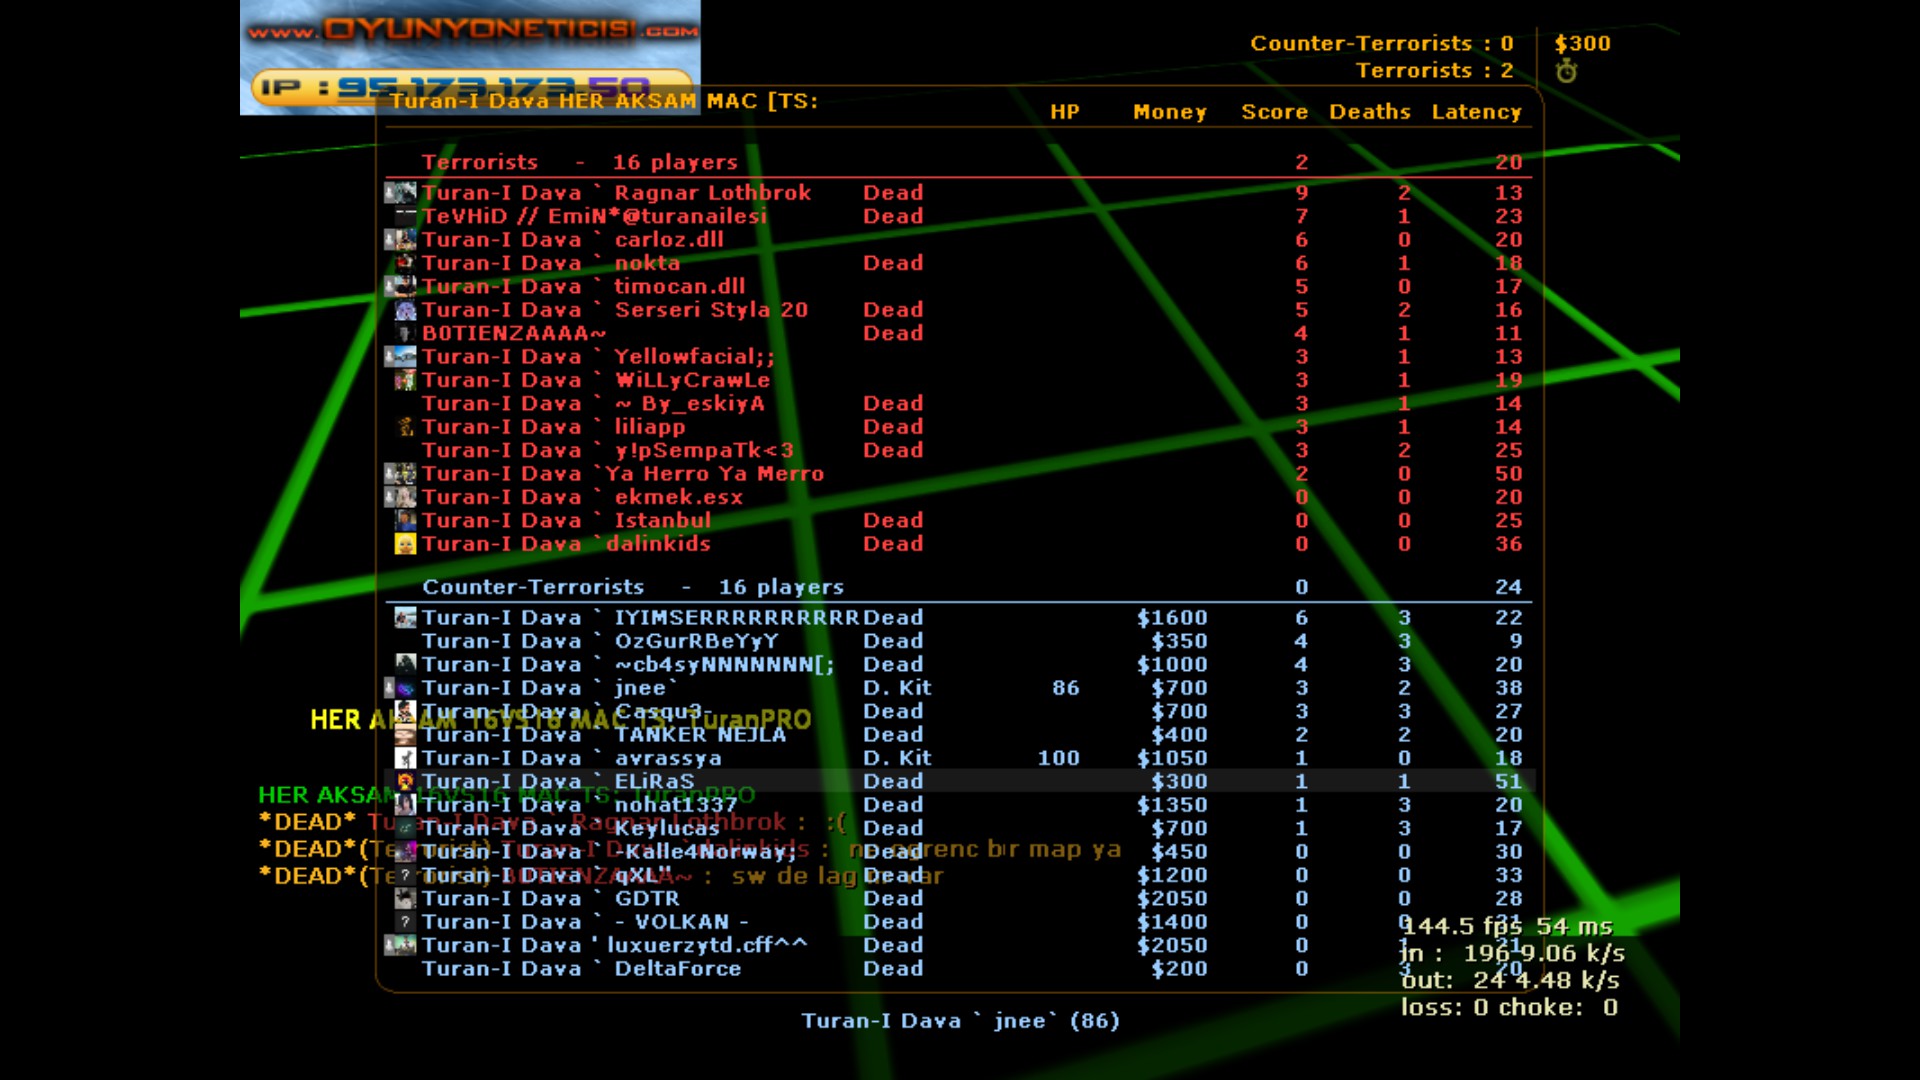This screenshot has height=1080, width=1920.
Task: Click spectated player label jnee` (86)
Action: point(960,1020)
